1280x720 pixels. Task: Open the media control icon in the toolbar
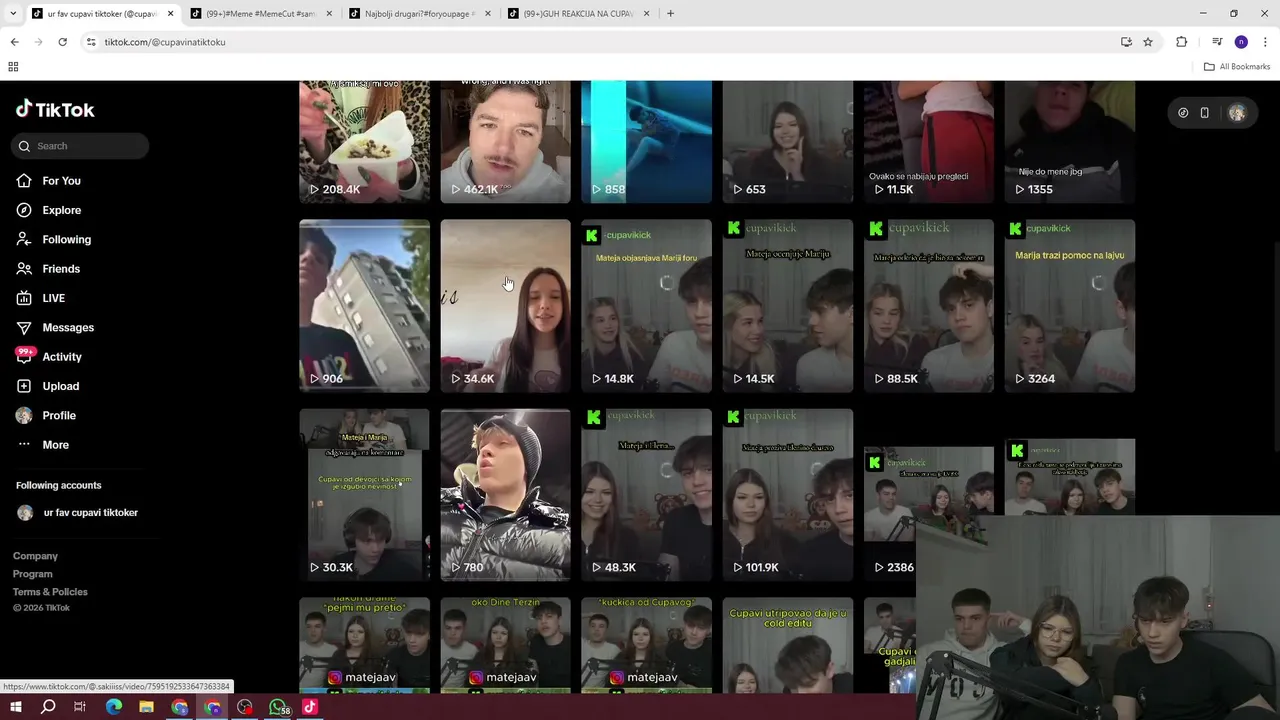click(x=1217, y=42)
